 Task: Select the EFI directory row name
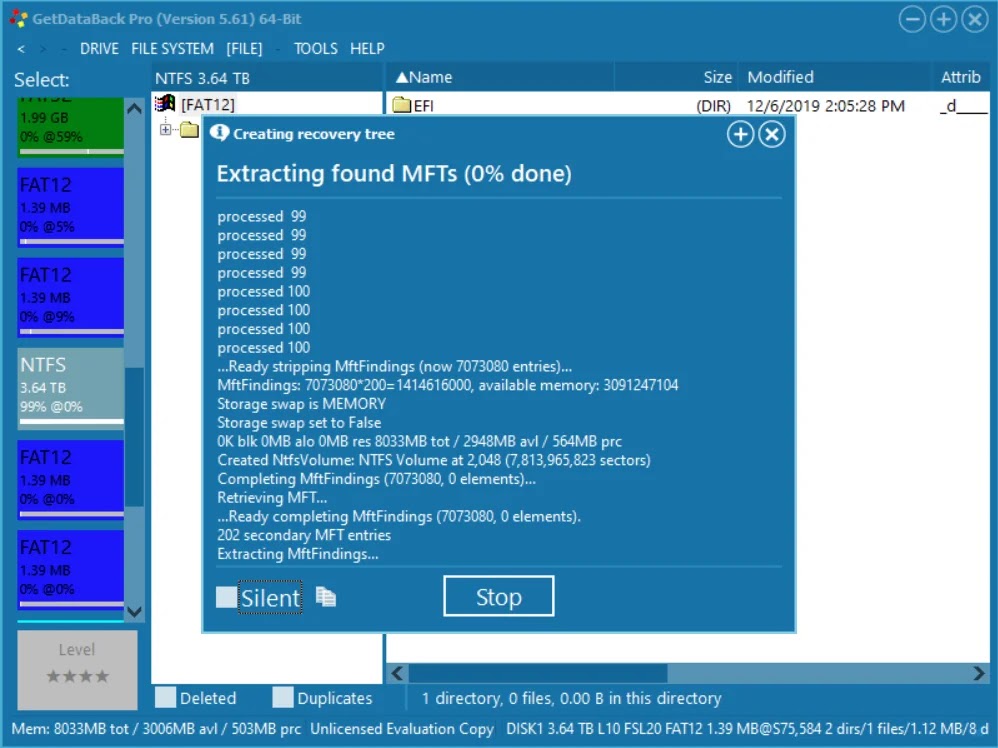pyautogui.click(x=424, y=106)
